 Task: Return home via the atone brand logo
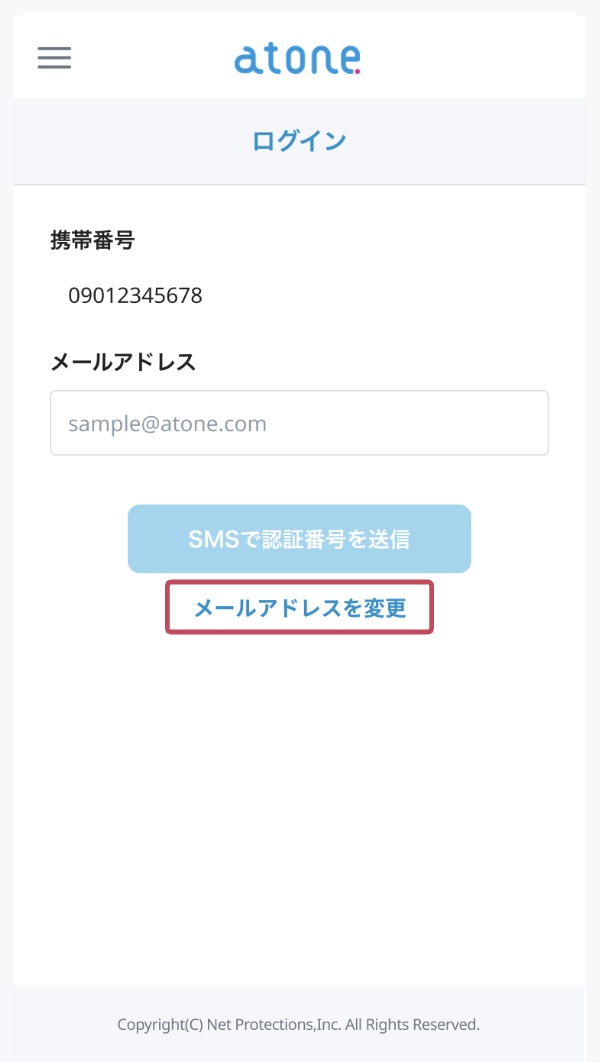pos(297,58)
